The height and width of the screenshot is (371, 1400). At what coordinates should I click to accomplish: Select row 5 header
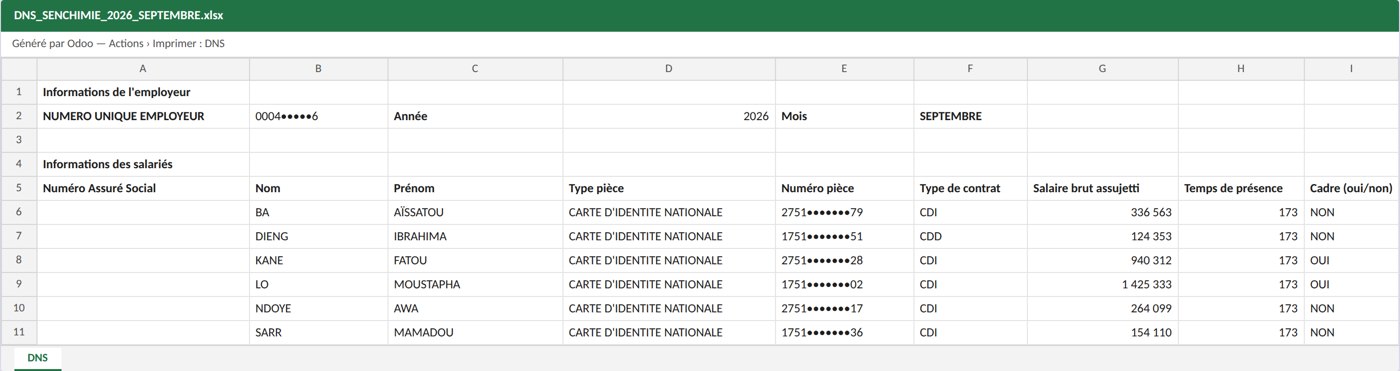pos(19,188)
